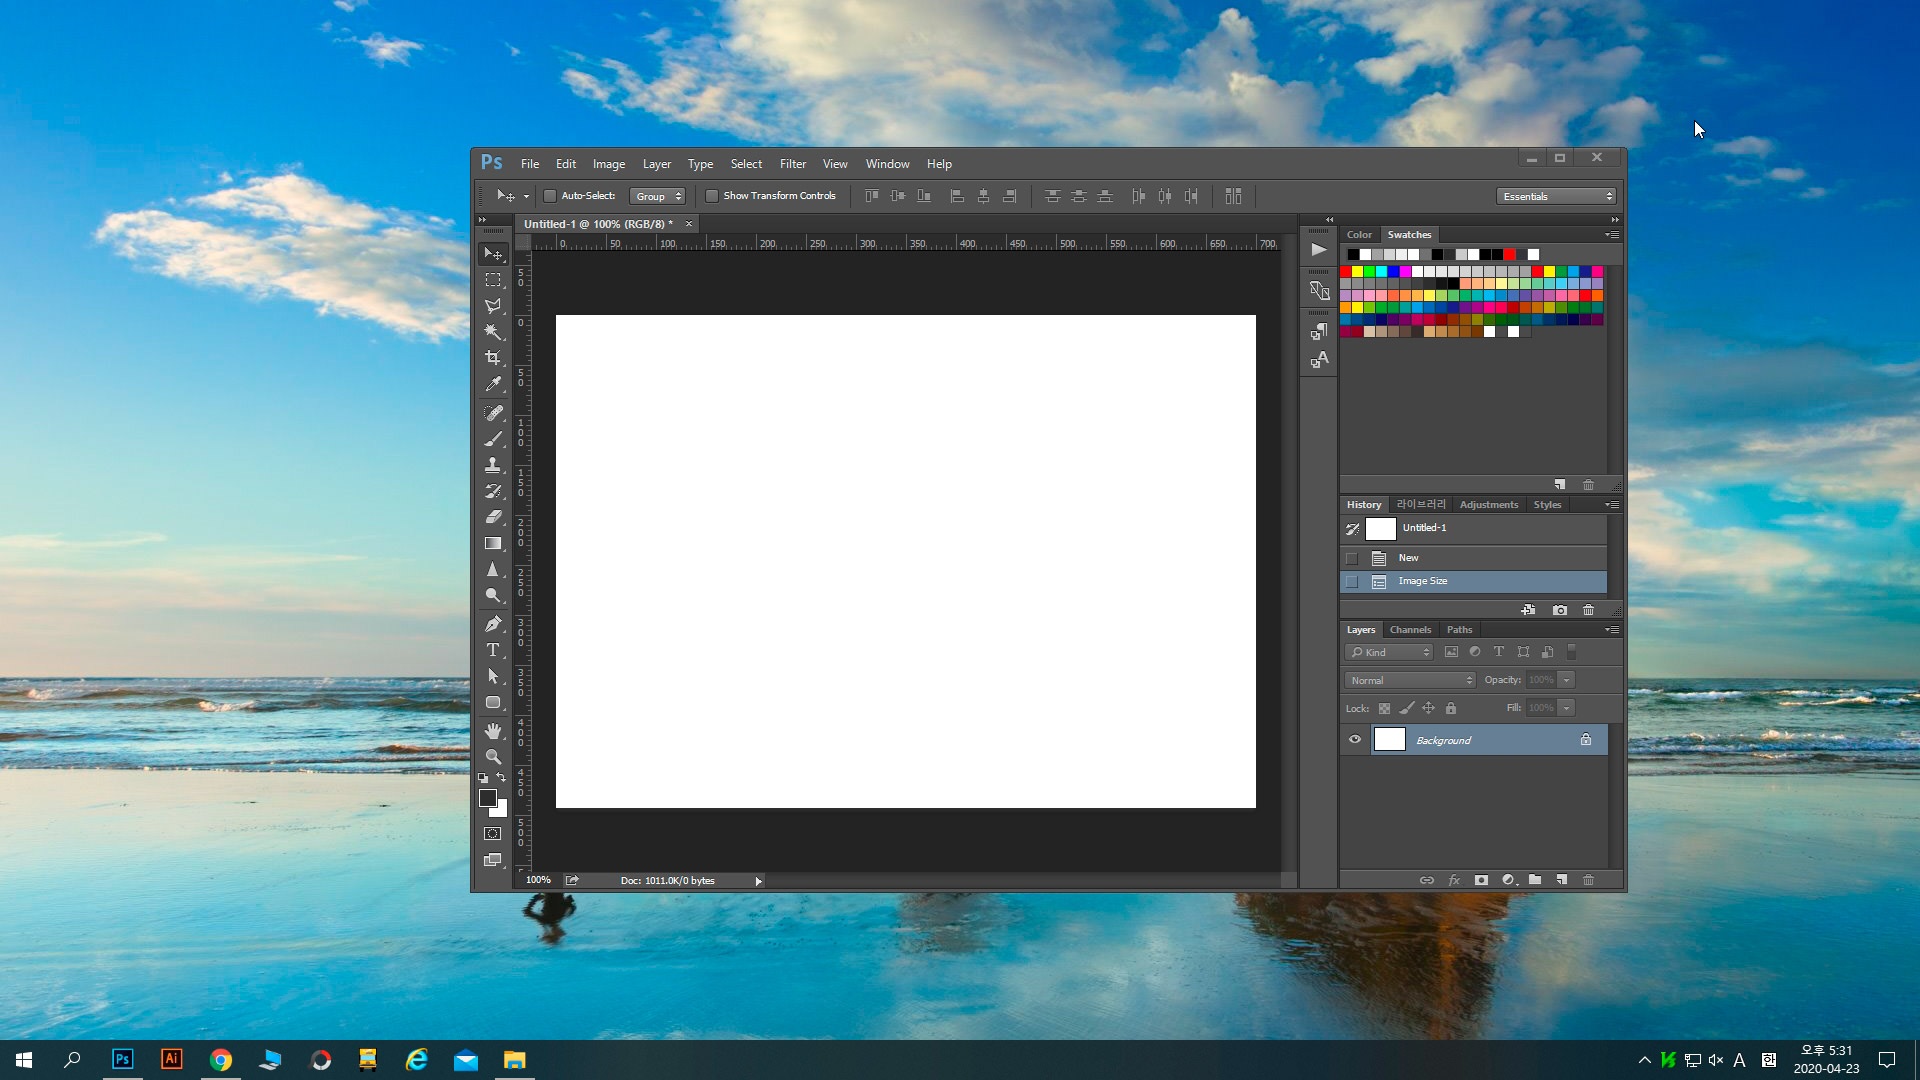Expand the History panel options
Screen dimensions: 1920x1080
click(1613, 502)
